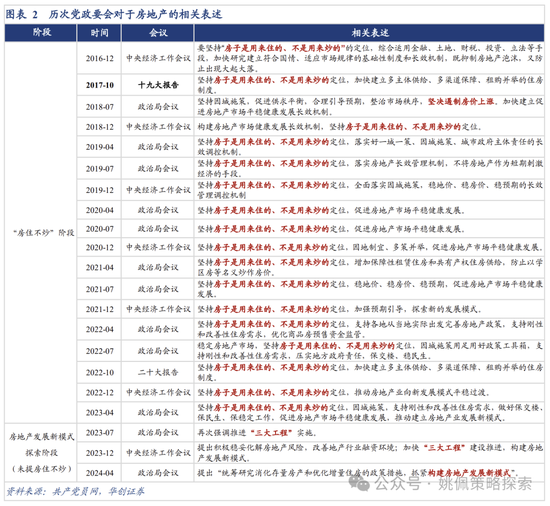Click the 2024-04 statement on 统筹研究消化存量房产
The height and width of the screenshot is (506, 550).
coord(358,473)
